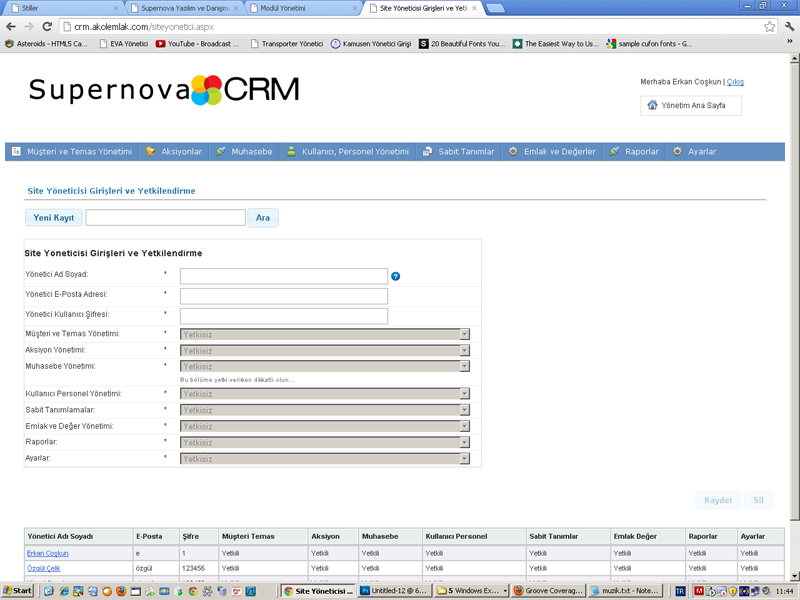Open the Ayarlar menu in the navigation bar
800x600 pixels.
click(x=694, y=152)
